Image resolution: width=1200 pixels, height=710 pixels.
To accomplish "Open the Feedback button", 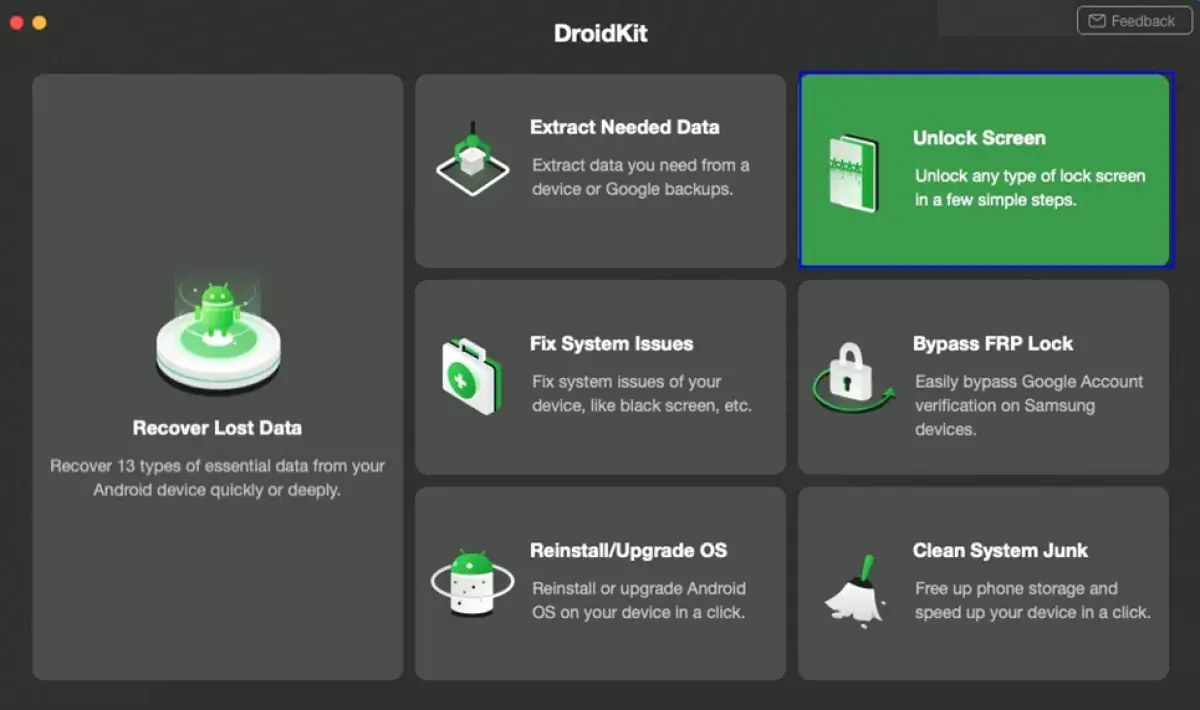I will 1134,21.
